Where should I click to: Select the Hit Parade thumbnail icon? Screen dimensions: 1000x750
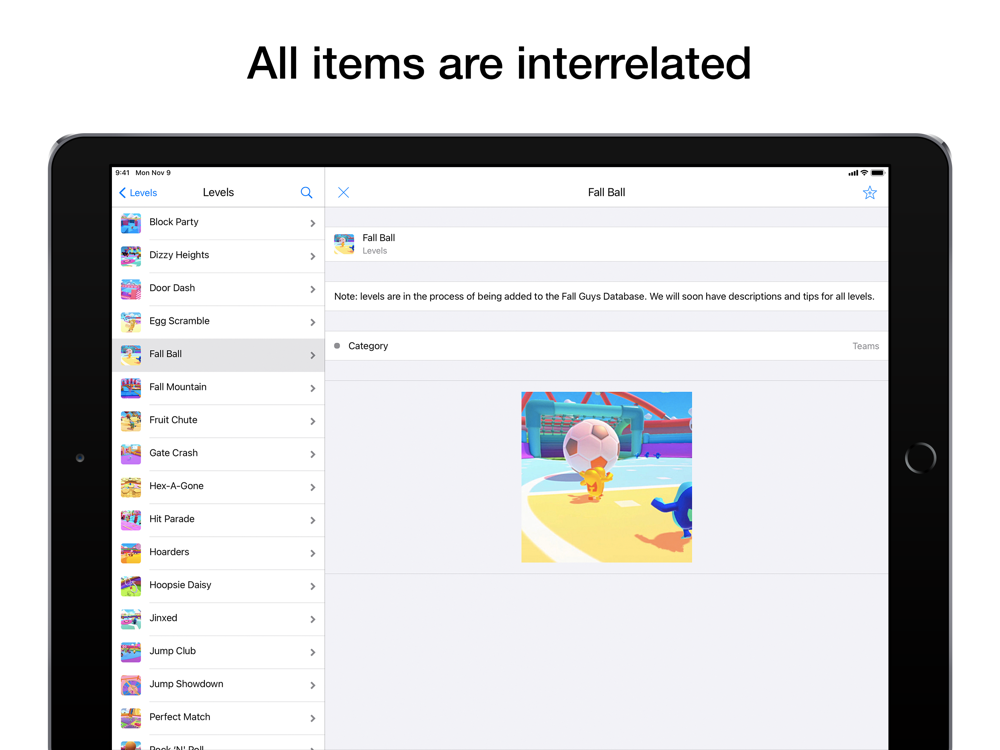click(131, 520)
